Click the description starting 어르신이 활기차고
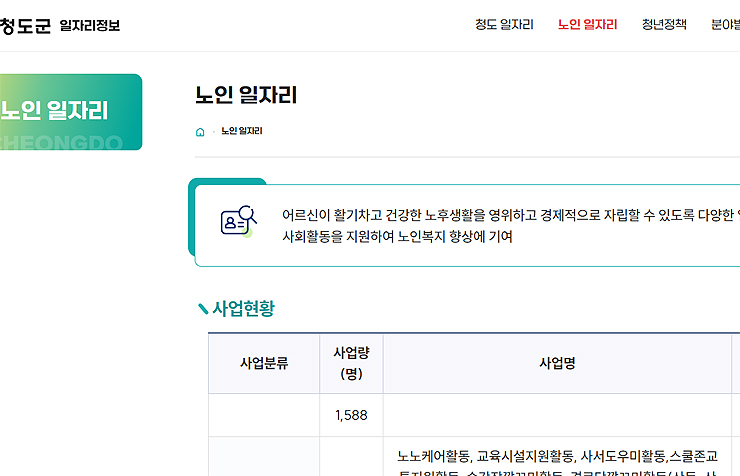 click(511, 225)
